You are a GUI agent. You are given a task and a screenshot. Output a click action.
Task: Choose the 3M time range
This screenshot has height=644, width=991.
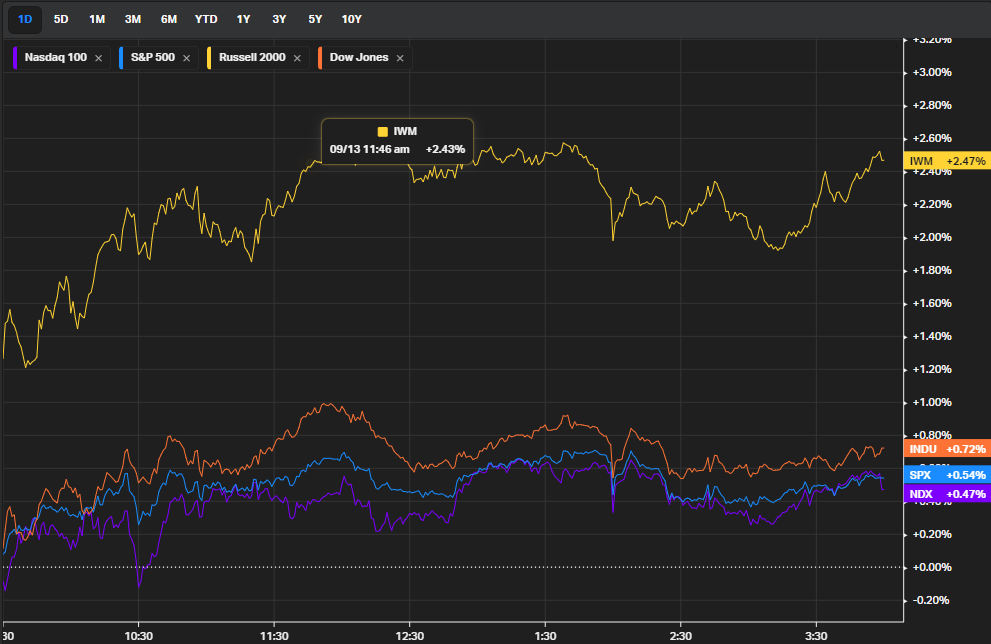click(x=133, y=19)
